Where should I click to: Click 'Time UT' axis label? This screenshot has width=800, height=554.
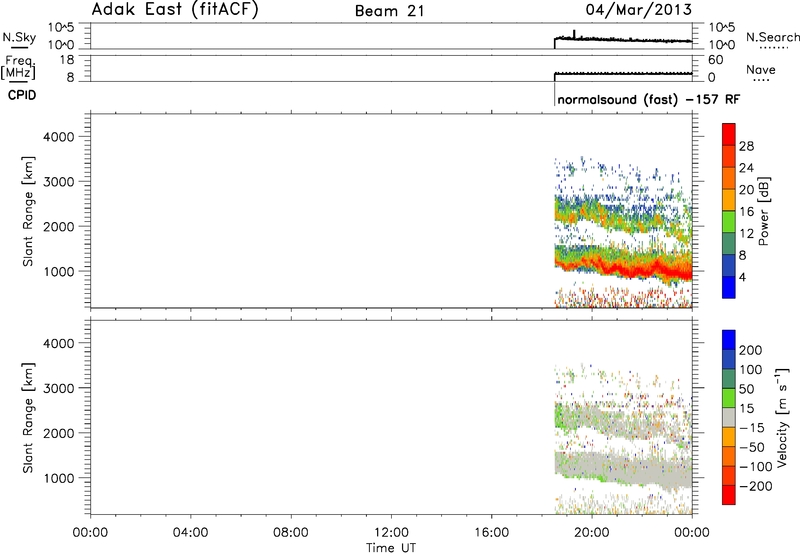391,548
